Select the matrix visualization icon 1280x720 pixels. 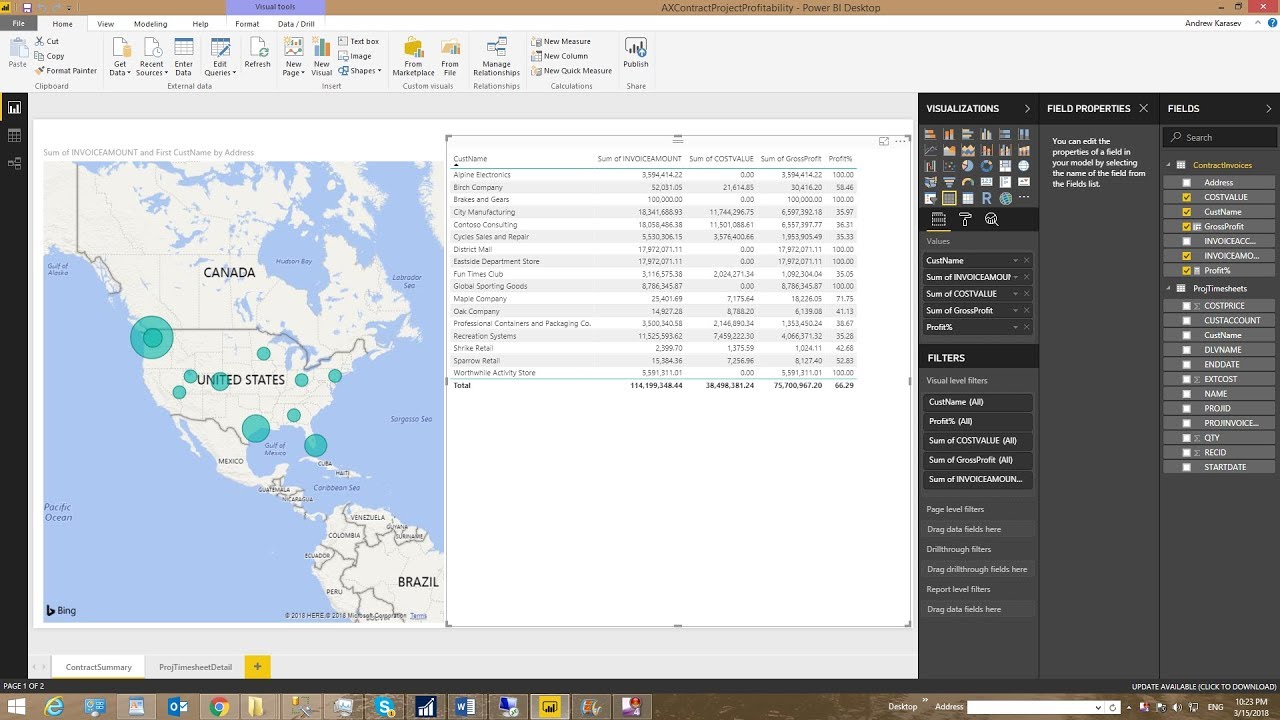[x=968, y=198]
